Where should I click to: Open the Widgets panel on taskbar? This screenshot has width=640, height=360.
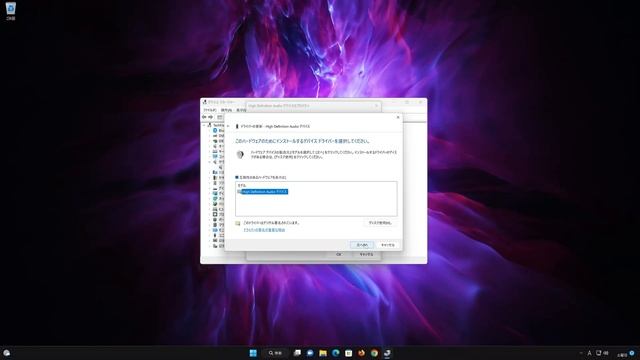[x=7, y=353]
